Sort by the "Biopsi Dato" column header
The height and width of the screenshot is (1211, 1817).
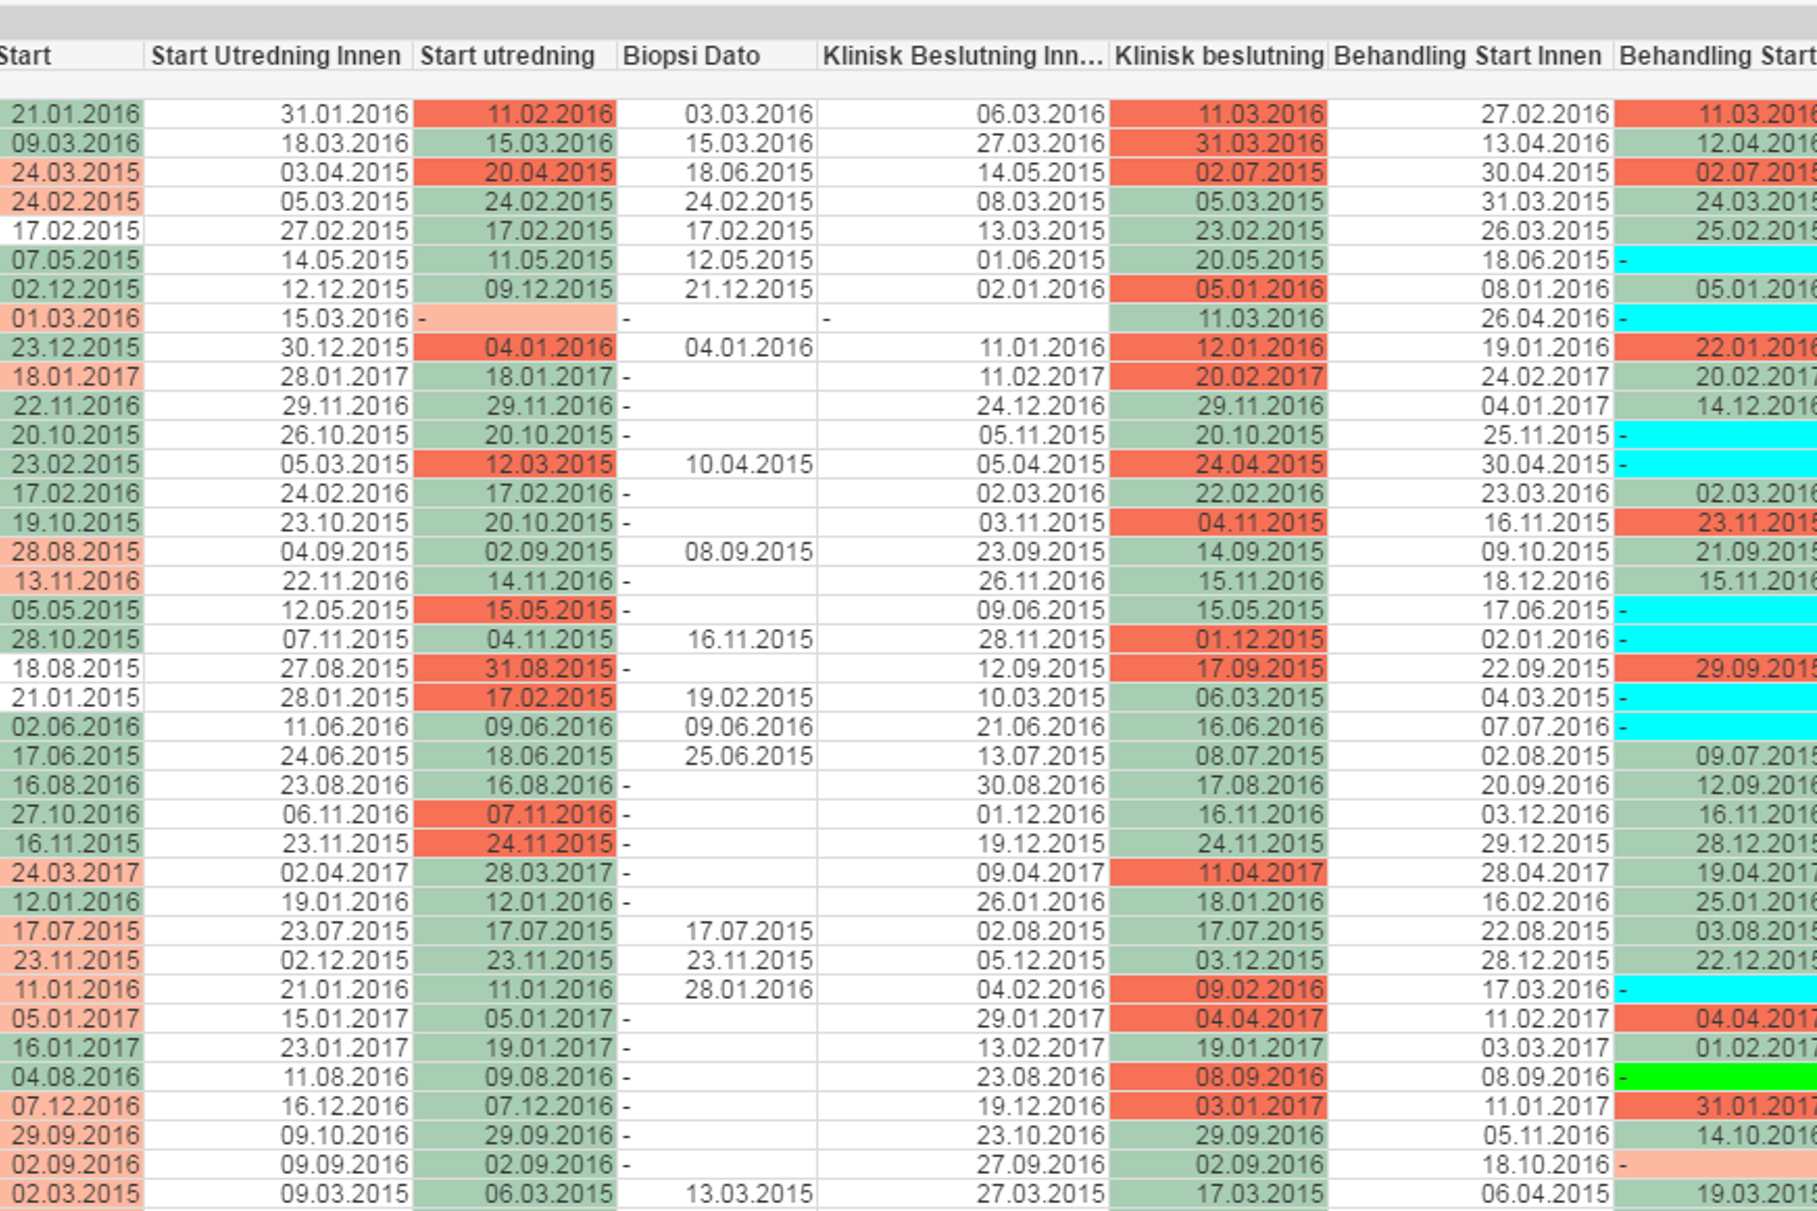pyautogui.click(x=691, y=56)
